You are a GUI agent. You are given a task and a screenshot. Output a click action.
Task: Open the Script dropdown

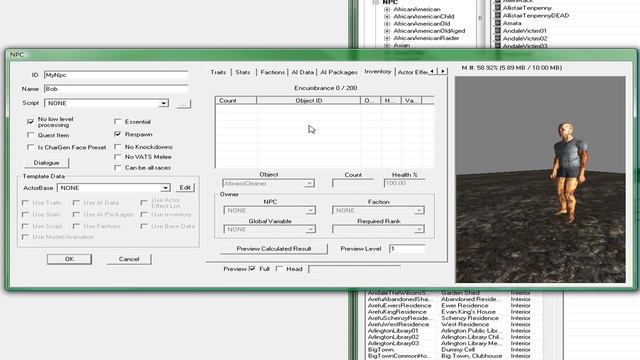click(164, 103)
